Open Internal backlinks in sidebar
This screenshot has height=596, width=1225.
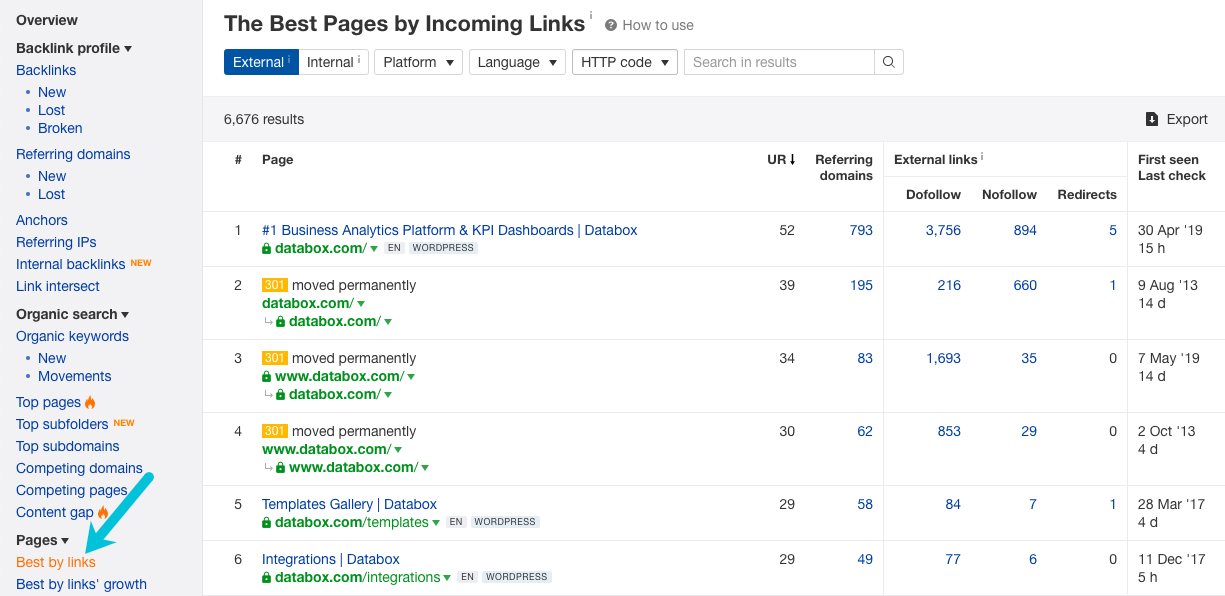coord(70,264)
